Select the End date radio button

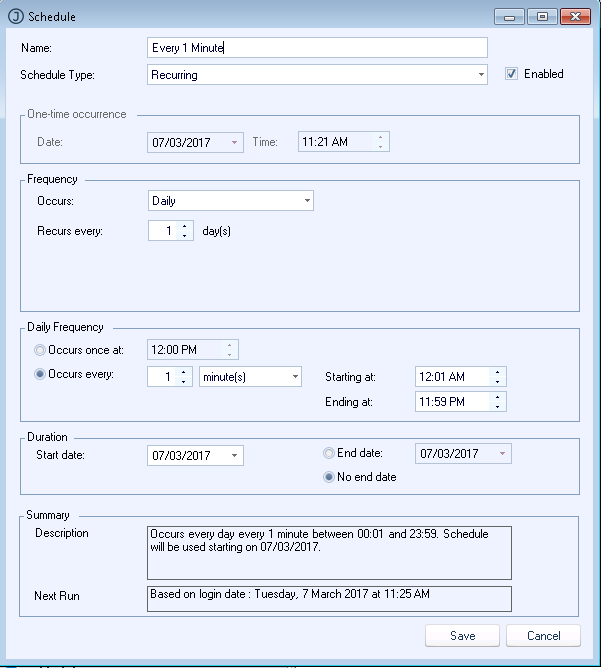pos(328,453)
